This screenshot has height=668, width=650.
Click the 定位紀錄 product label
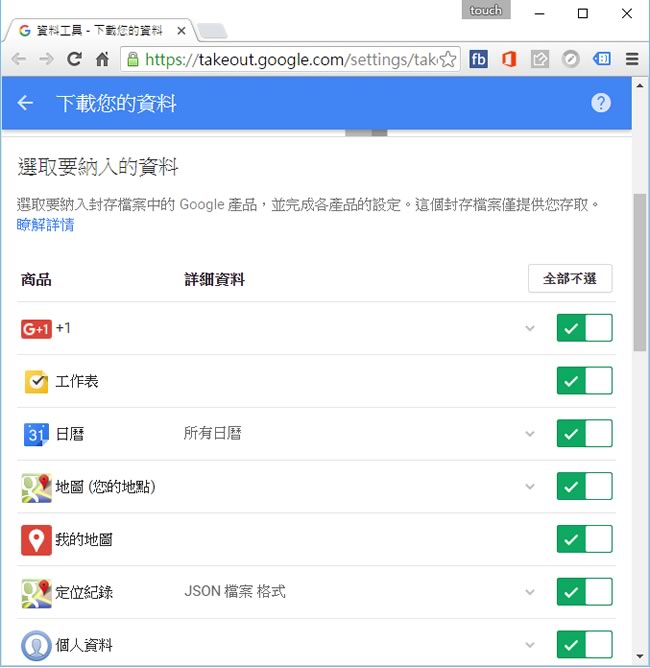point(84,593)
